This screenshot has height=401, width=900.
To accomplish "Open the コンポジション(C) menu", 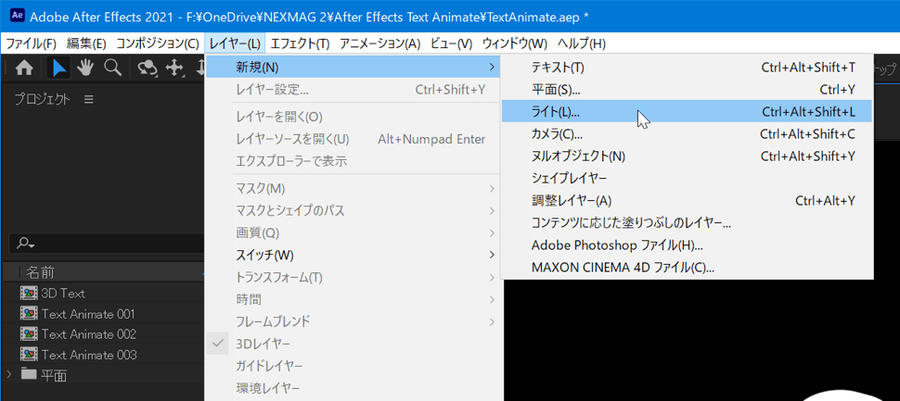I will point(158,44).
